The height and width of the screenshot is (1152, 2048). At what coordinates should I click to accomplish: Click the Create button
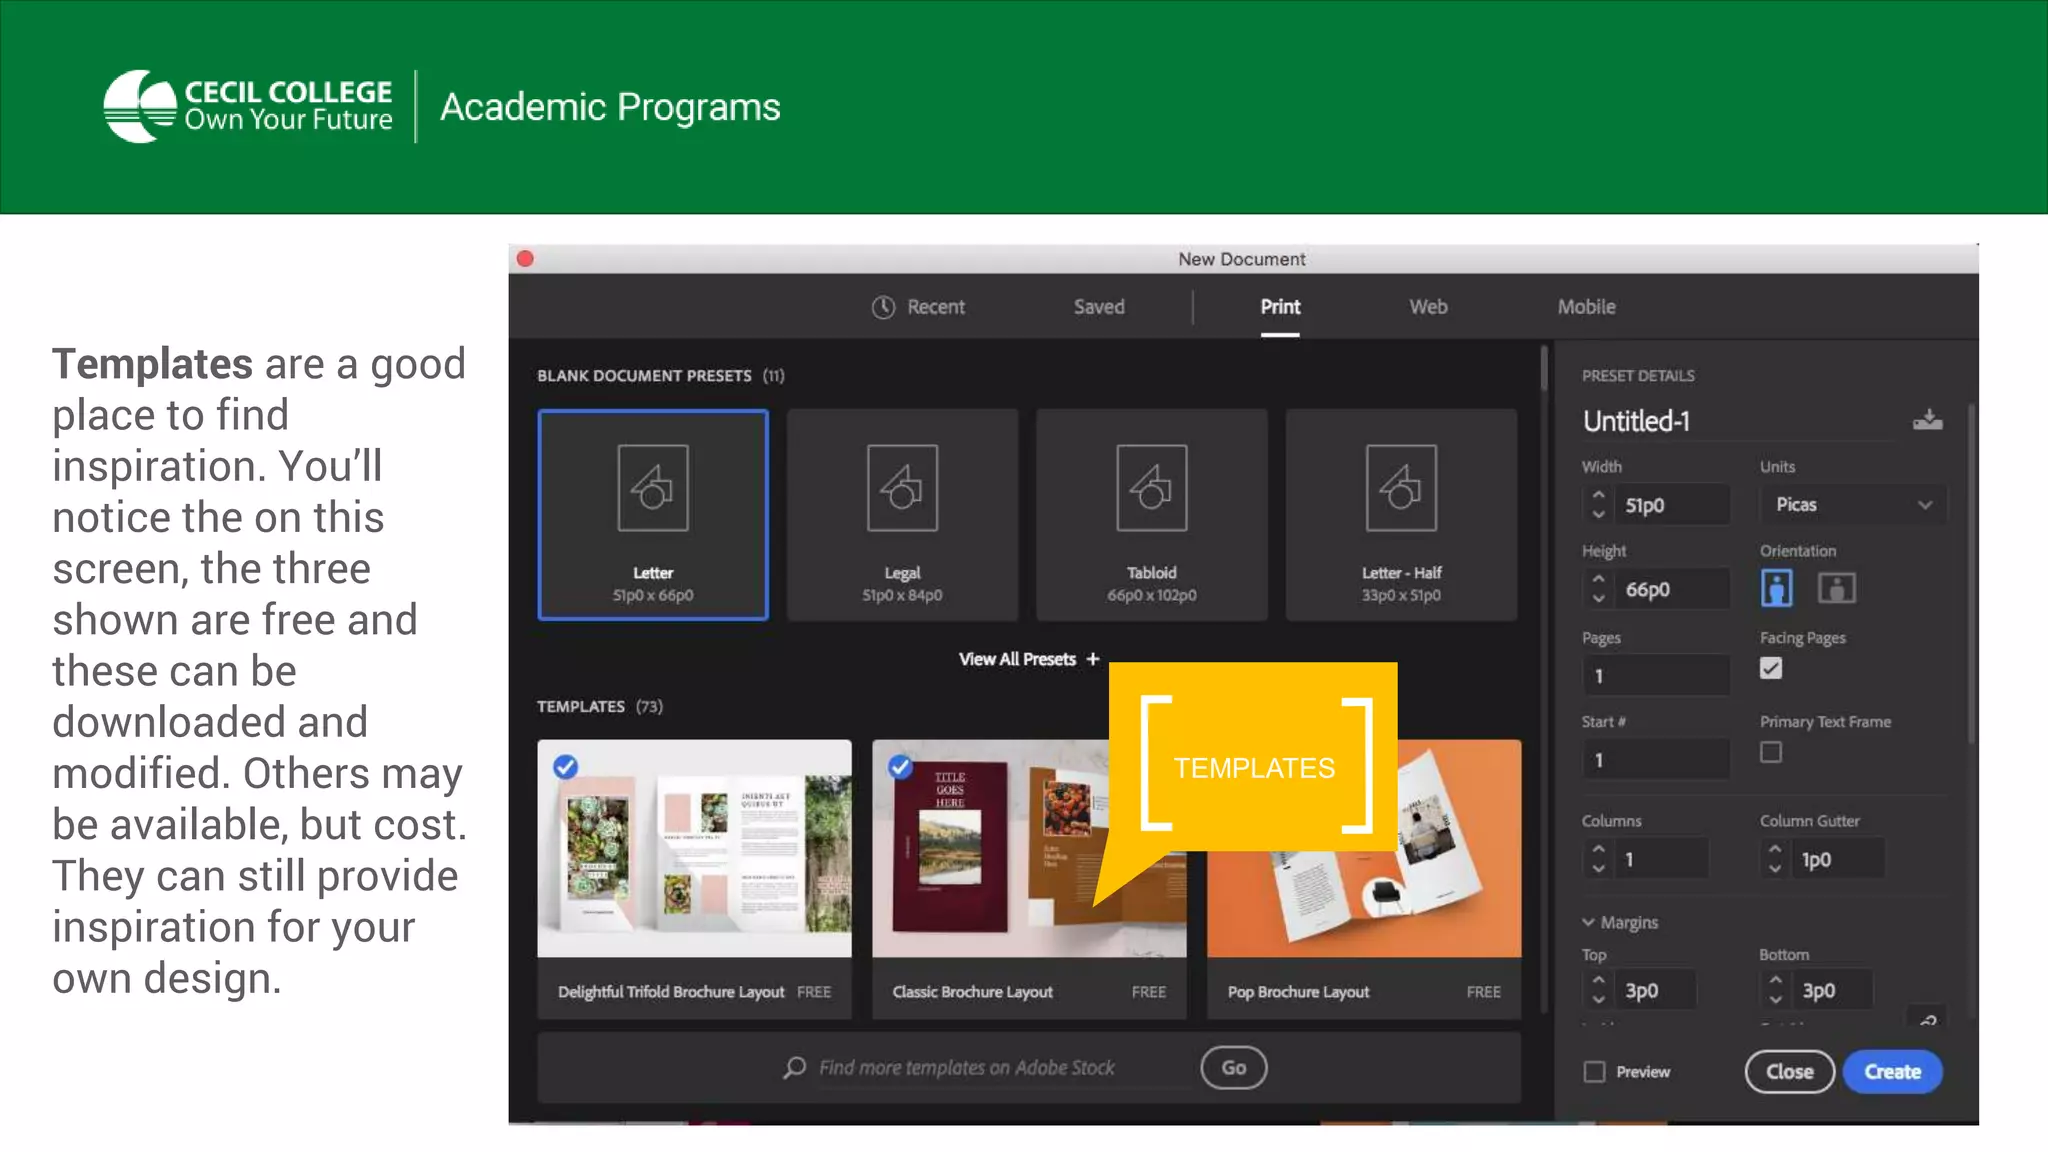coord(1892,1072)
